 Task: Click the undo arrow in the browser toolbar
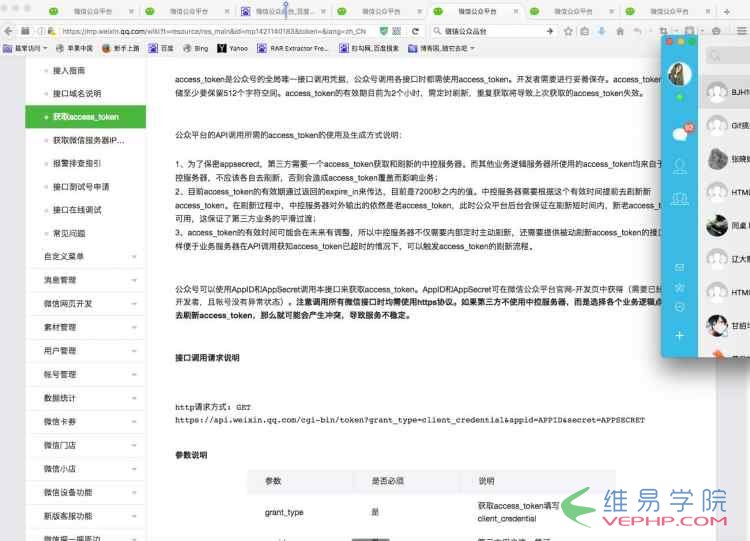(638, 31)
